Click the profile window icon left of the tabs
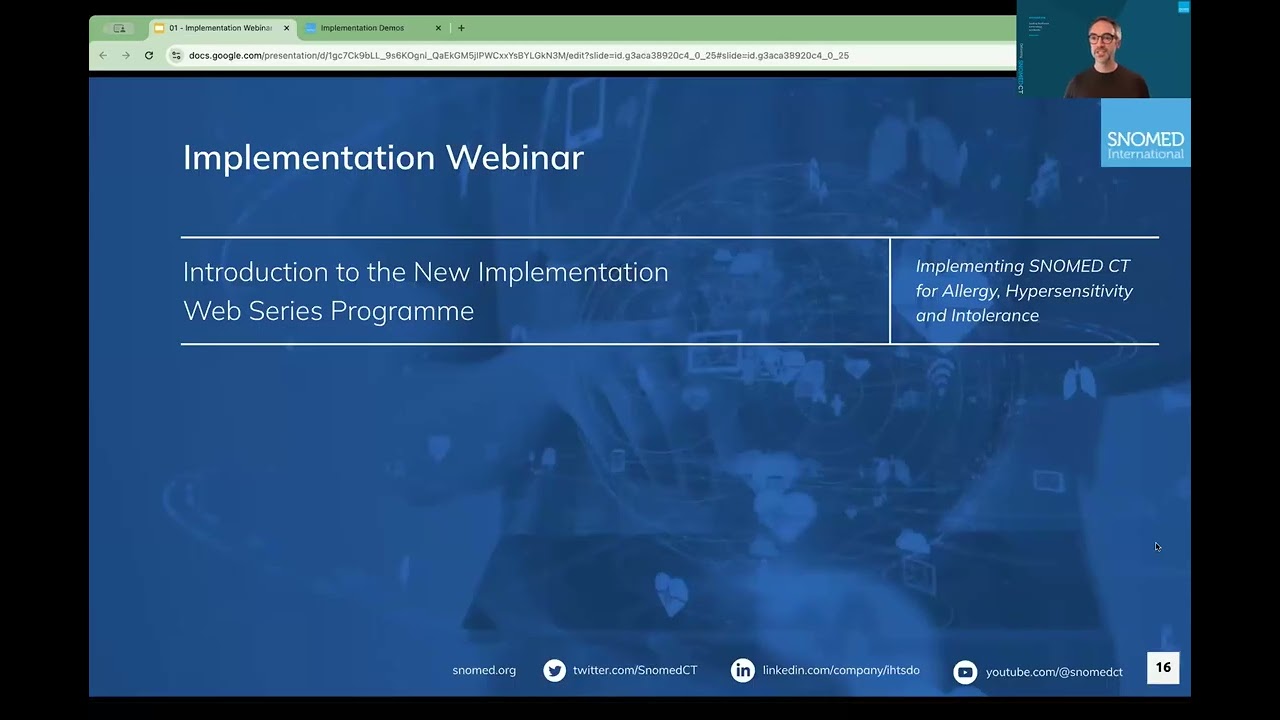Screen dimensions: 1280x720 (119, 28)
